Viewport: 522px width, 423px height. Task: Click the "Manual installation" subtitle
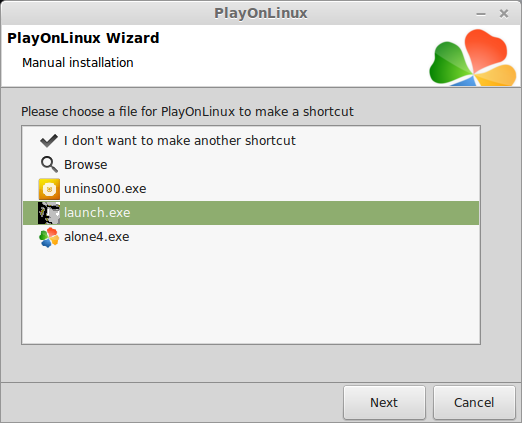coord(78,63)
